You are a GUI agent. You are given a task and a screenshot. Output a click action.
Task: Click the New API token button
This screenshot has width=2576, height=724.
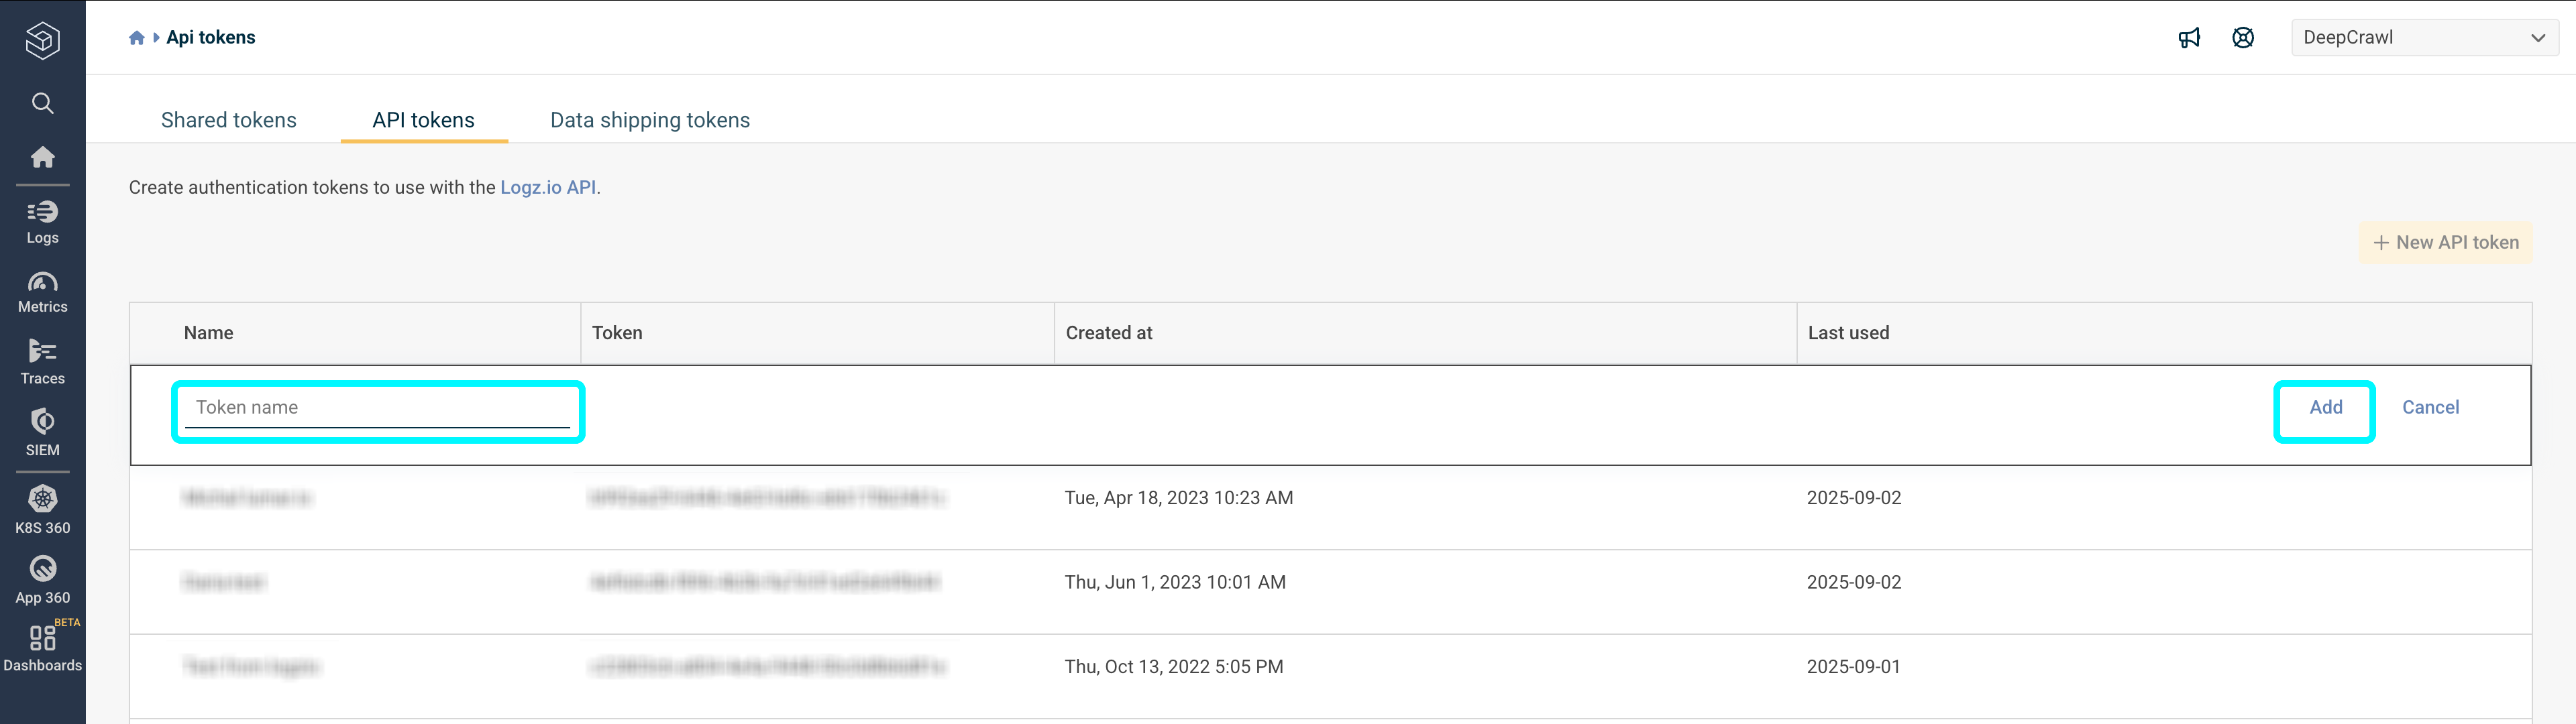(2445, 242)
